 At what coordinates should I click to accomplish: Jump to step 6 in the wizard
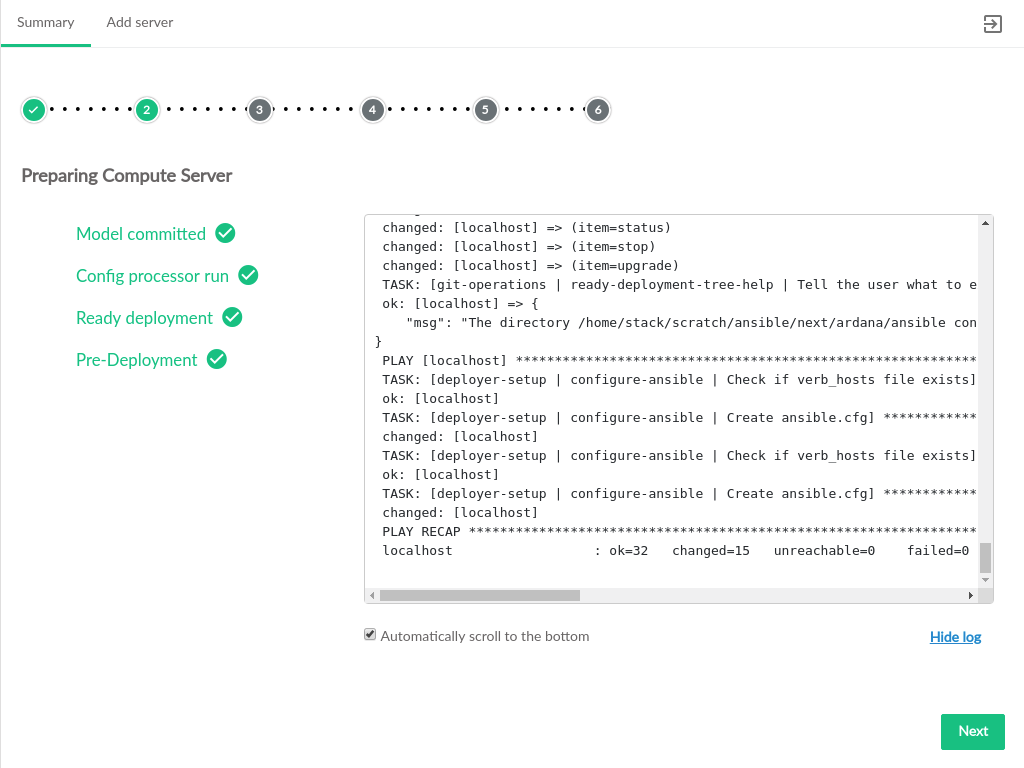(x=598, y=110)
